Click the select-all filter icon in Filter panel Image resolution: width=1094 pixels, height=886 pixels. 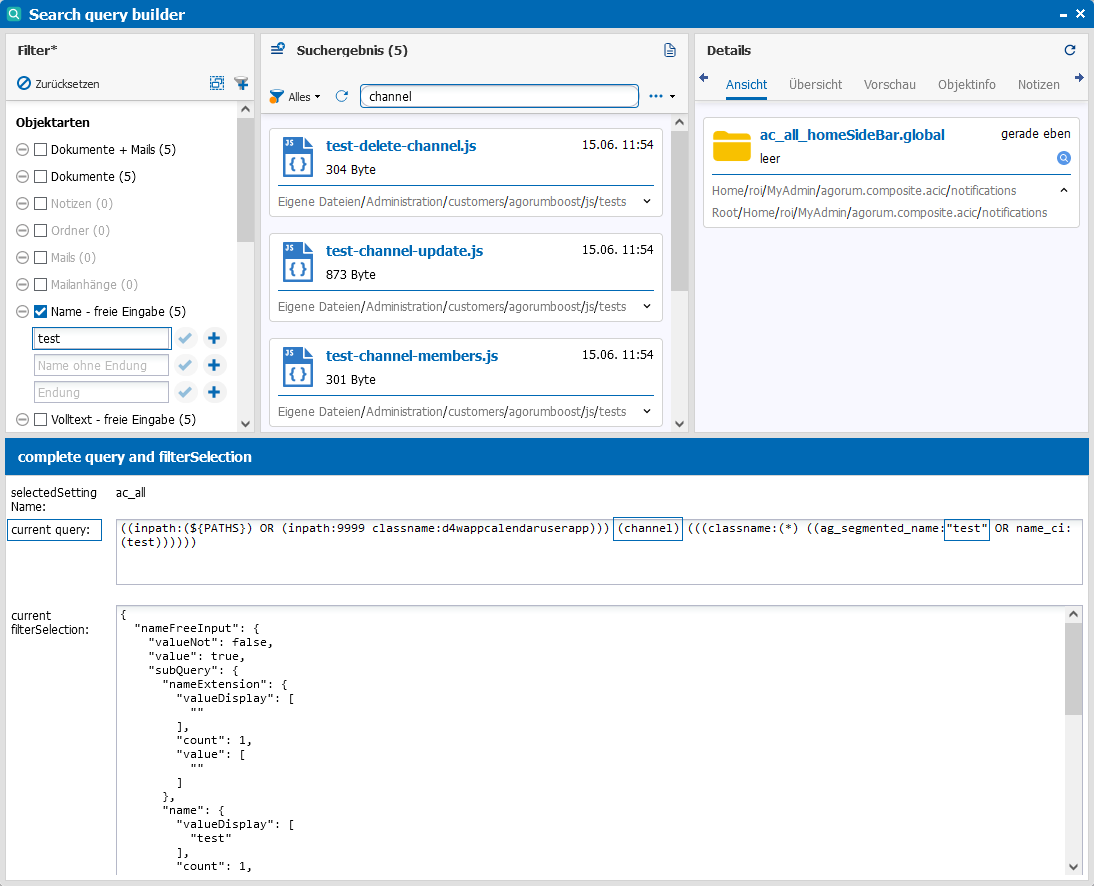tap(217, 84)
